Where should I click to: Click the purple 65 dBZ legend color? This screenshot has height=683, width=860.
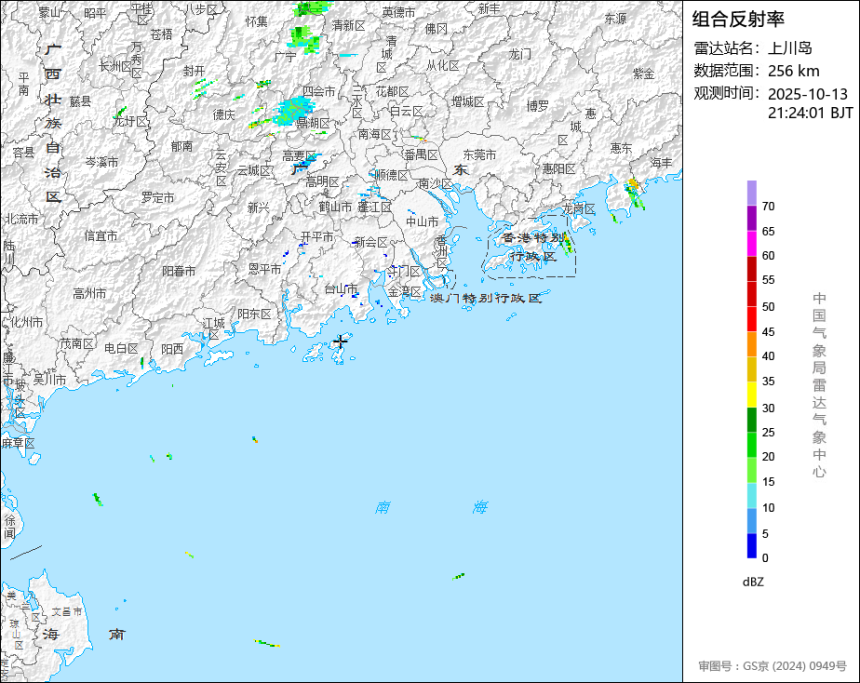(751, 218)
